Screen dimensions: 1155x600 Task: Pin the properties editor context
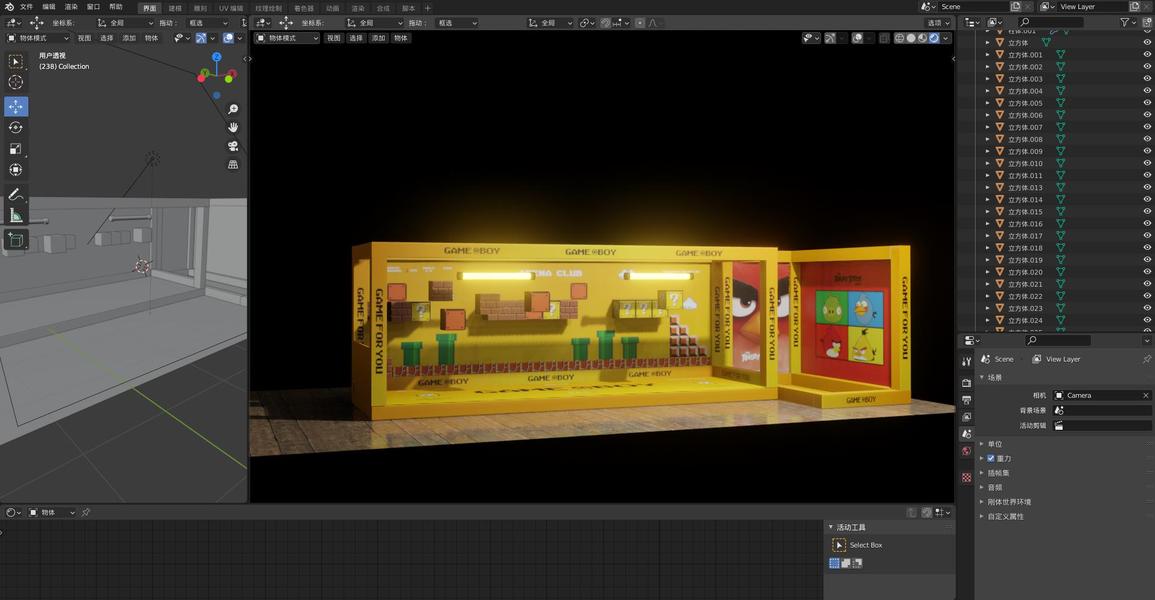coord(1146,359)
